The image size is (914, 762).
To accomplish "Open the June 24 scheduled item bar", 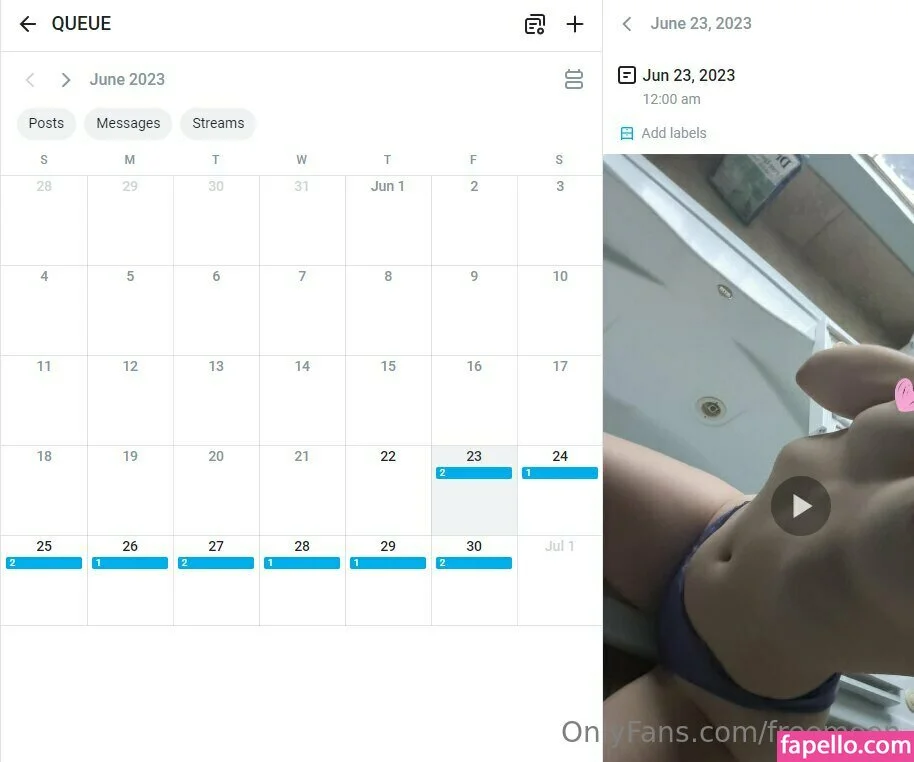I will pos(560,473).
